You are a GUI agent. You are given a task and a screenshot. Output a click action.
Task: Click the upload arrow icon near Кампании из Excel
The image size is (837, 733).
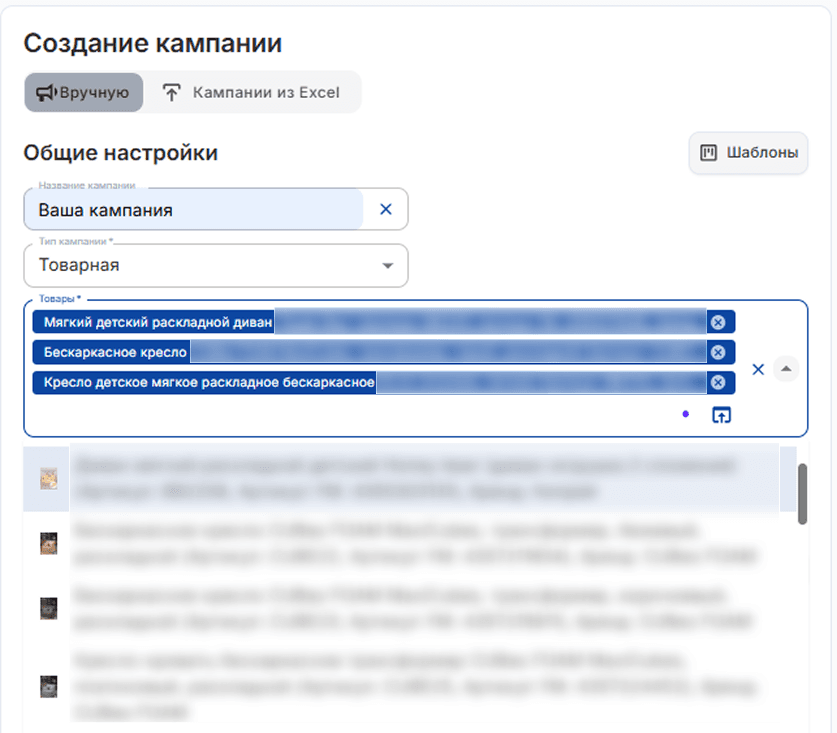[x=171, y=92]
